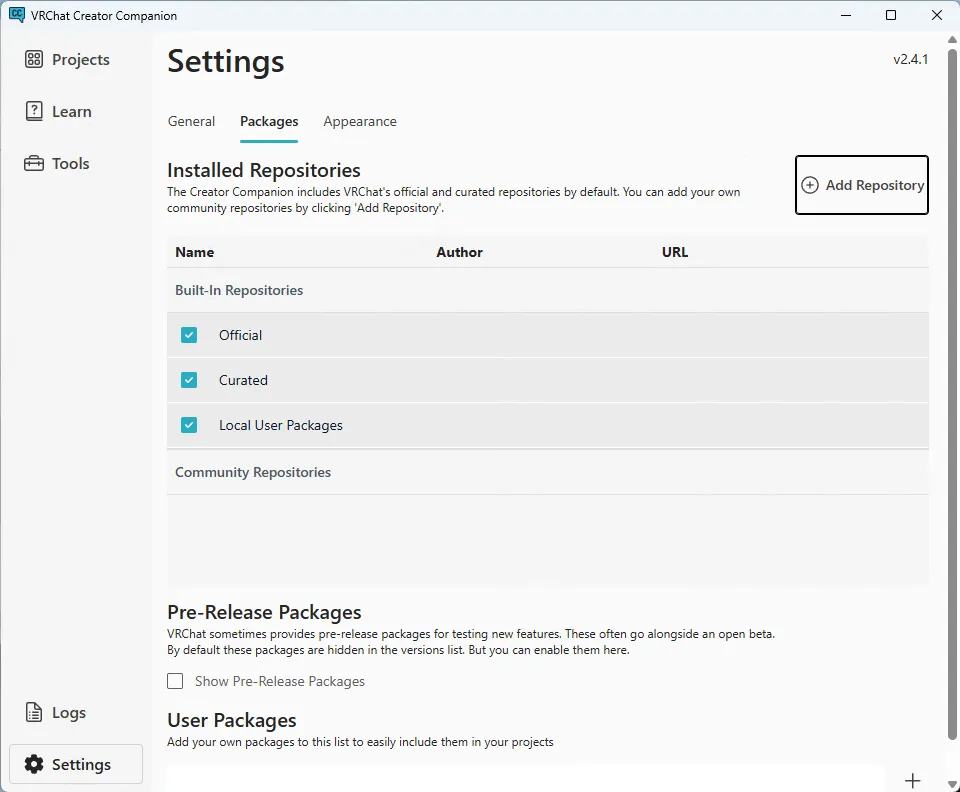Click the VRChat Creator Companion app icon
Image resolution: width=960 pixels, height=792 pixels.
(17, 15)
